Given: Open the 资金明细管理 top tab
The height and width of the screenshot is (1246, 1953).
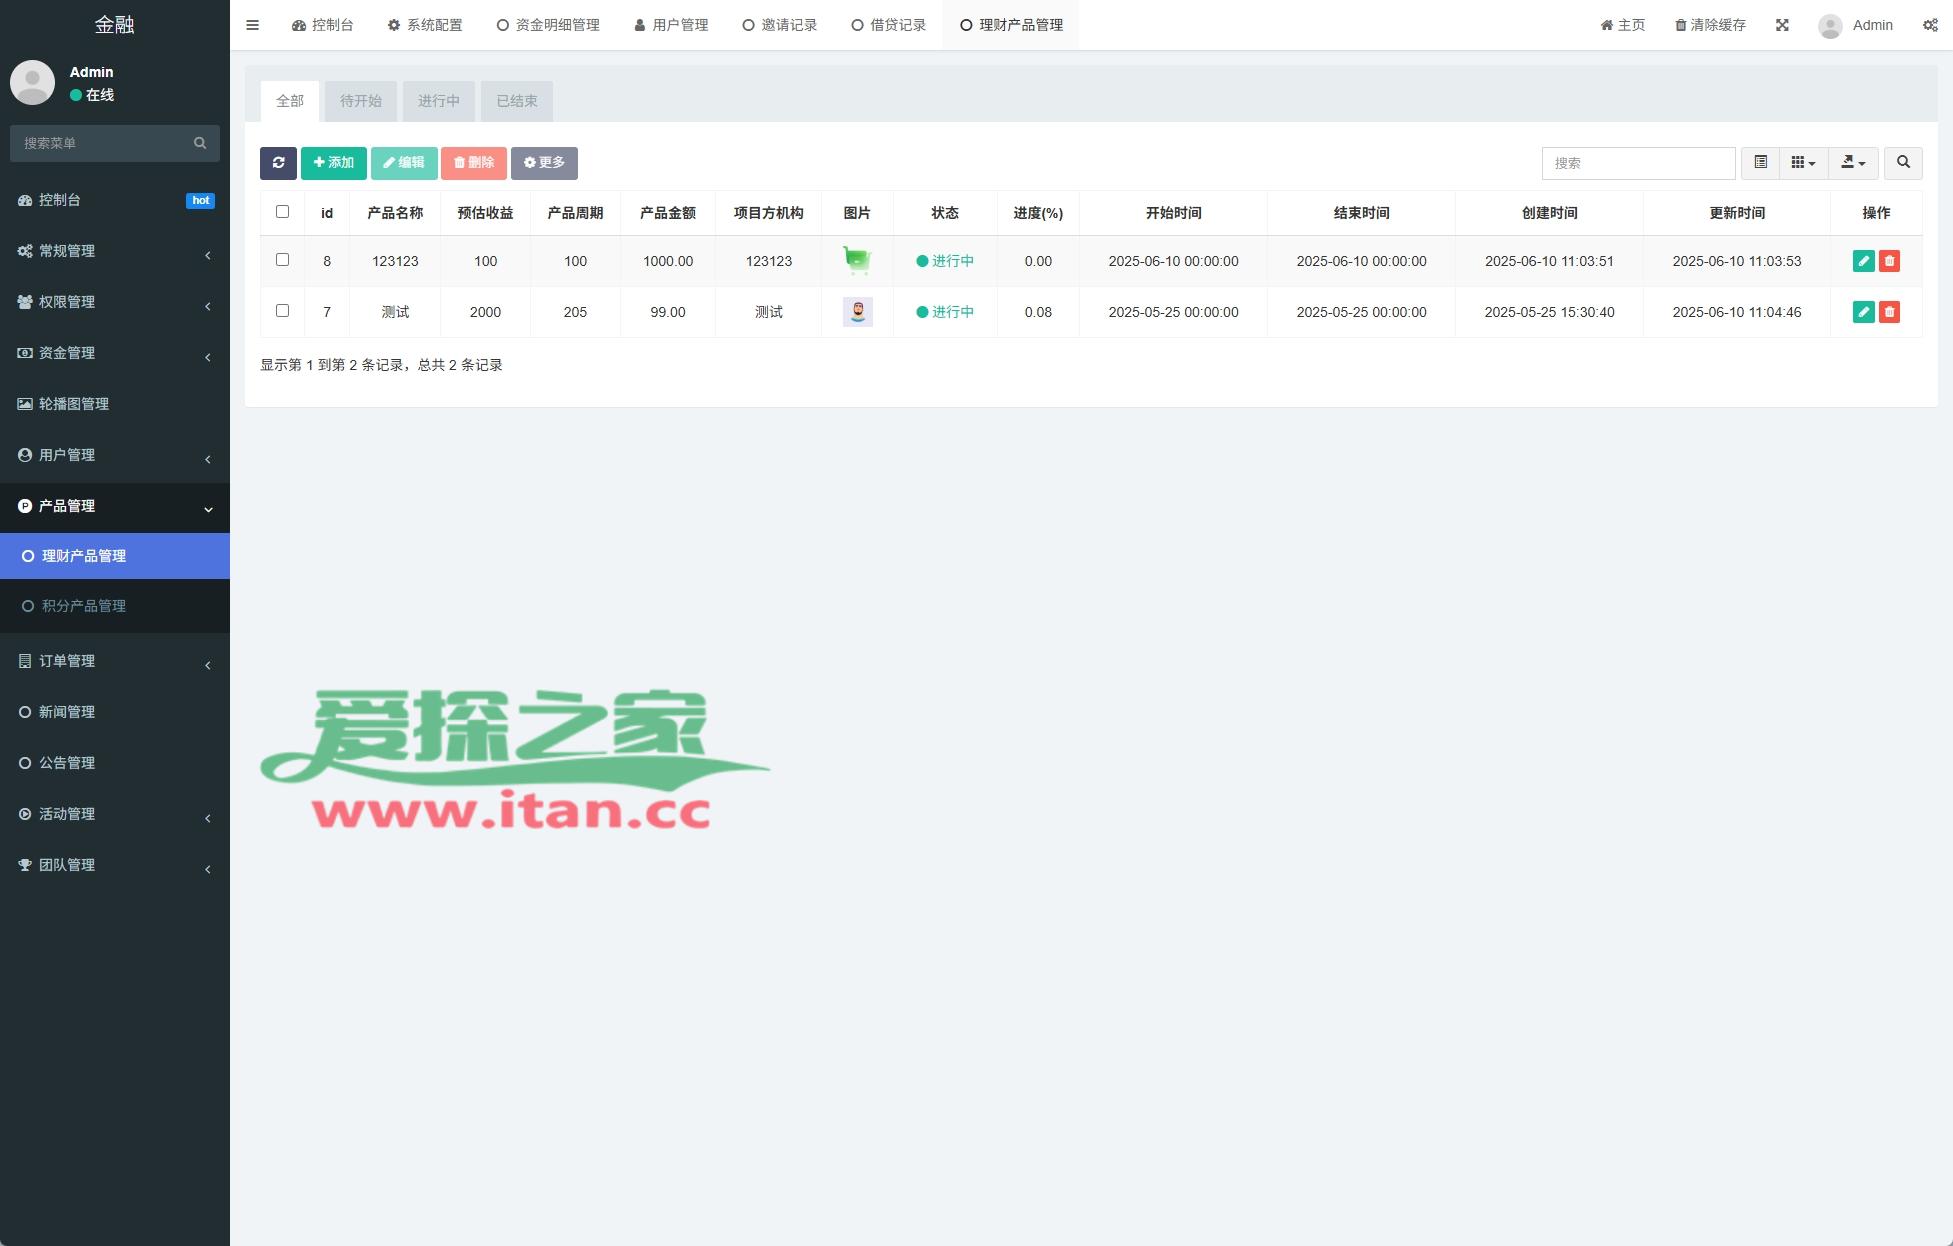Looking at the screenshot, I should pyautogui.click(x=548, y=25).
